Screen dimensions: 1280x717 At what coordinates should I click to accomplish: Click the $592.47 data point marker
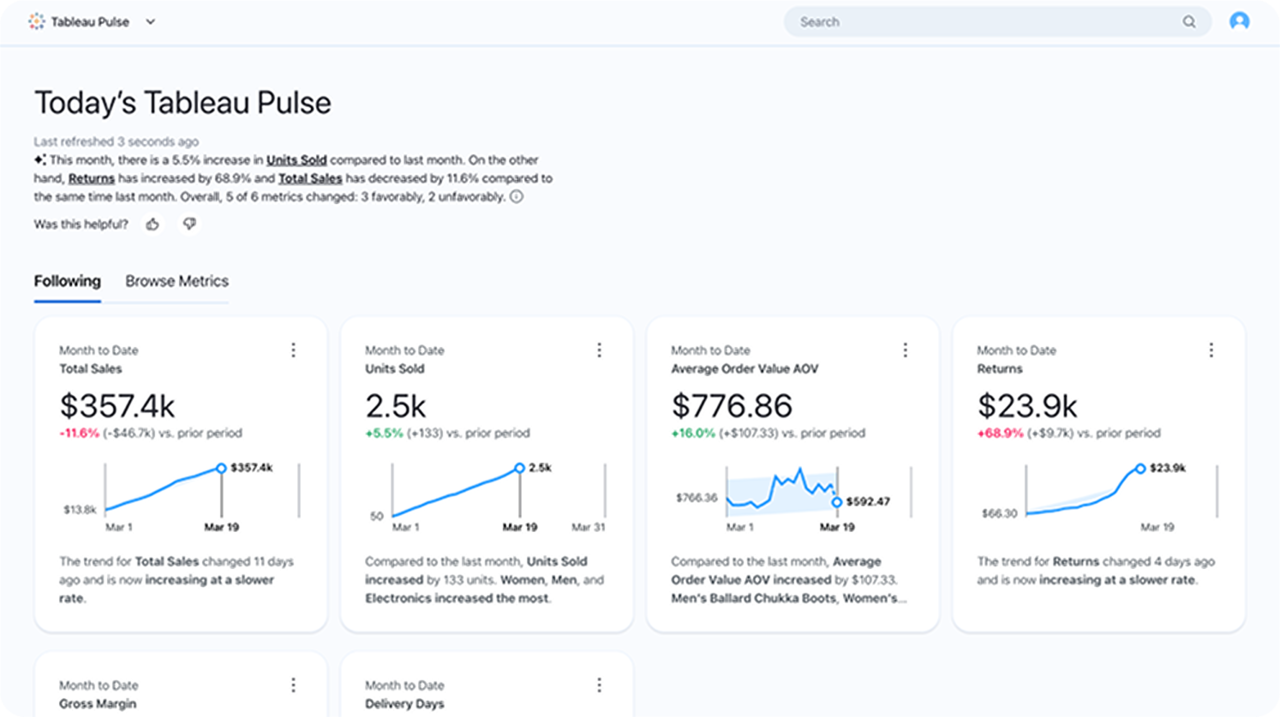click(837, 502)
